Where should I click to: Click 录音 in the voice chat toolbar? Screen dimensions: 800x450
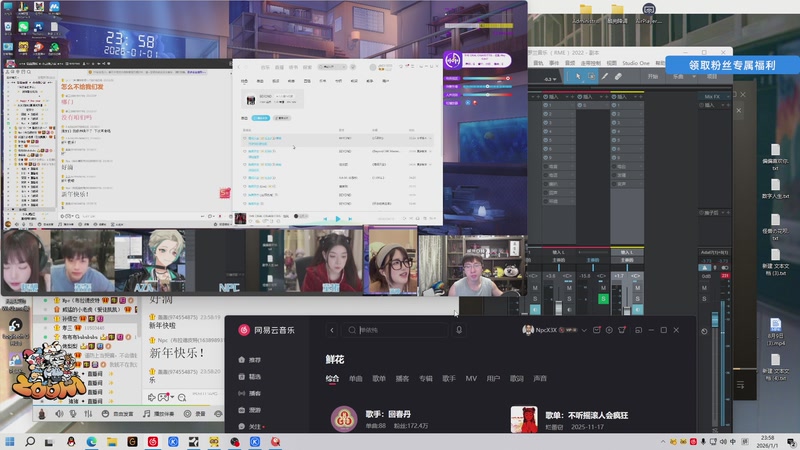[195, 414]
